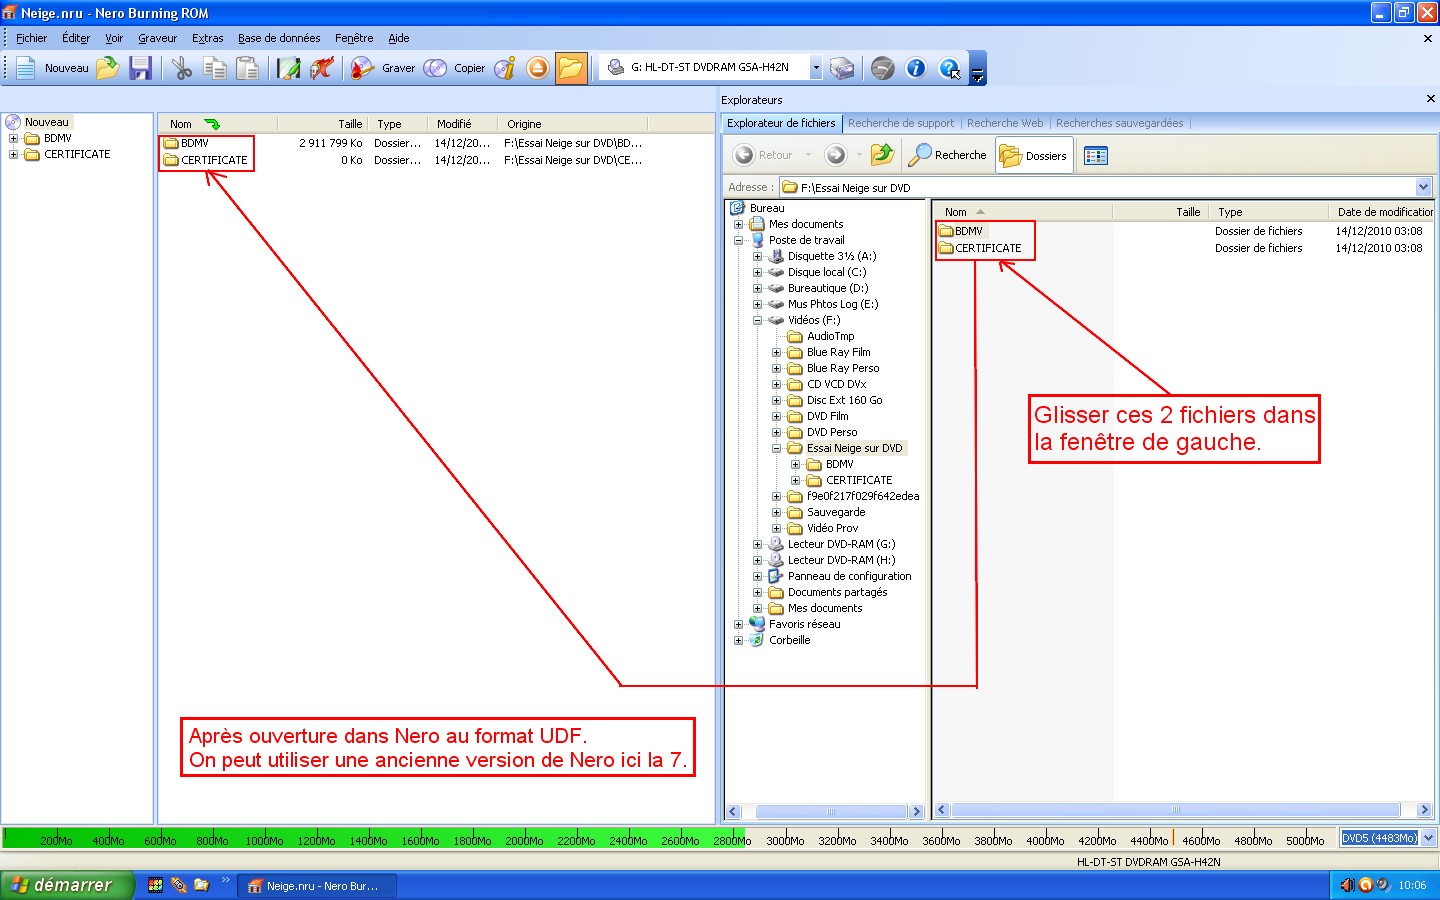The width and height of the screenshot is (1440, 900).
Task: Go up one folder level icon
Action: click(882, 155)
